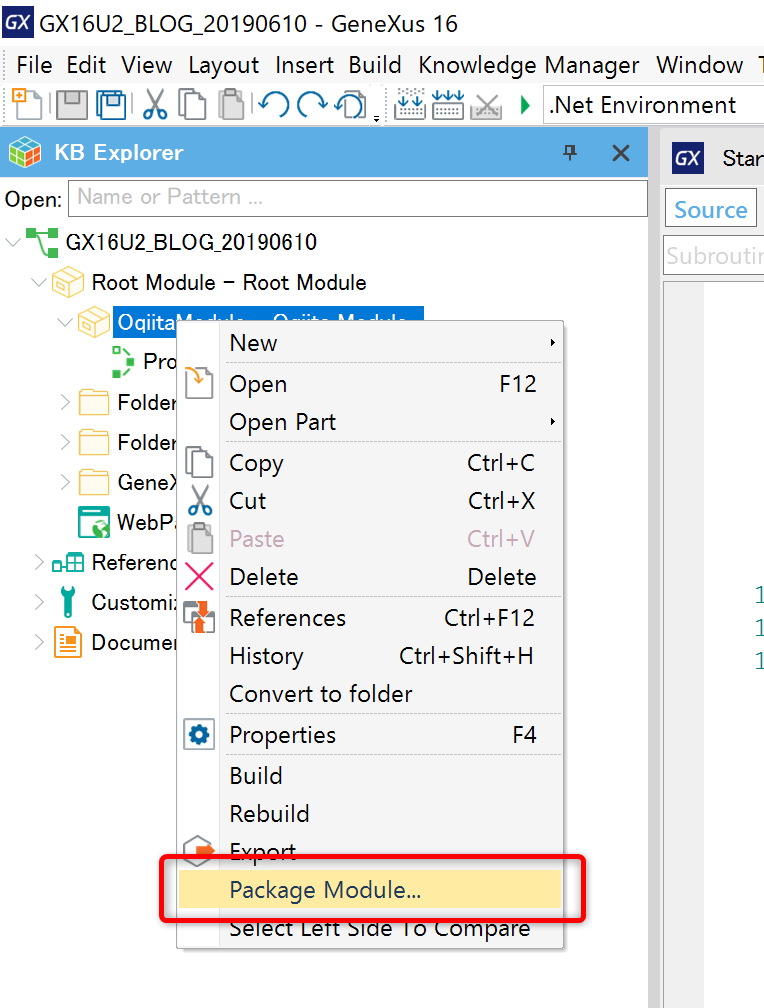Screen dimensions: 764x1008
Task: Open the View menu
Action: pos(147,65)
